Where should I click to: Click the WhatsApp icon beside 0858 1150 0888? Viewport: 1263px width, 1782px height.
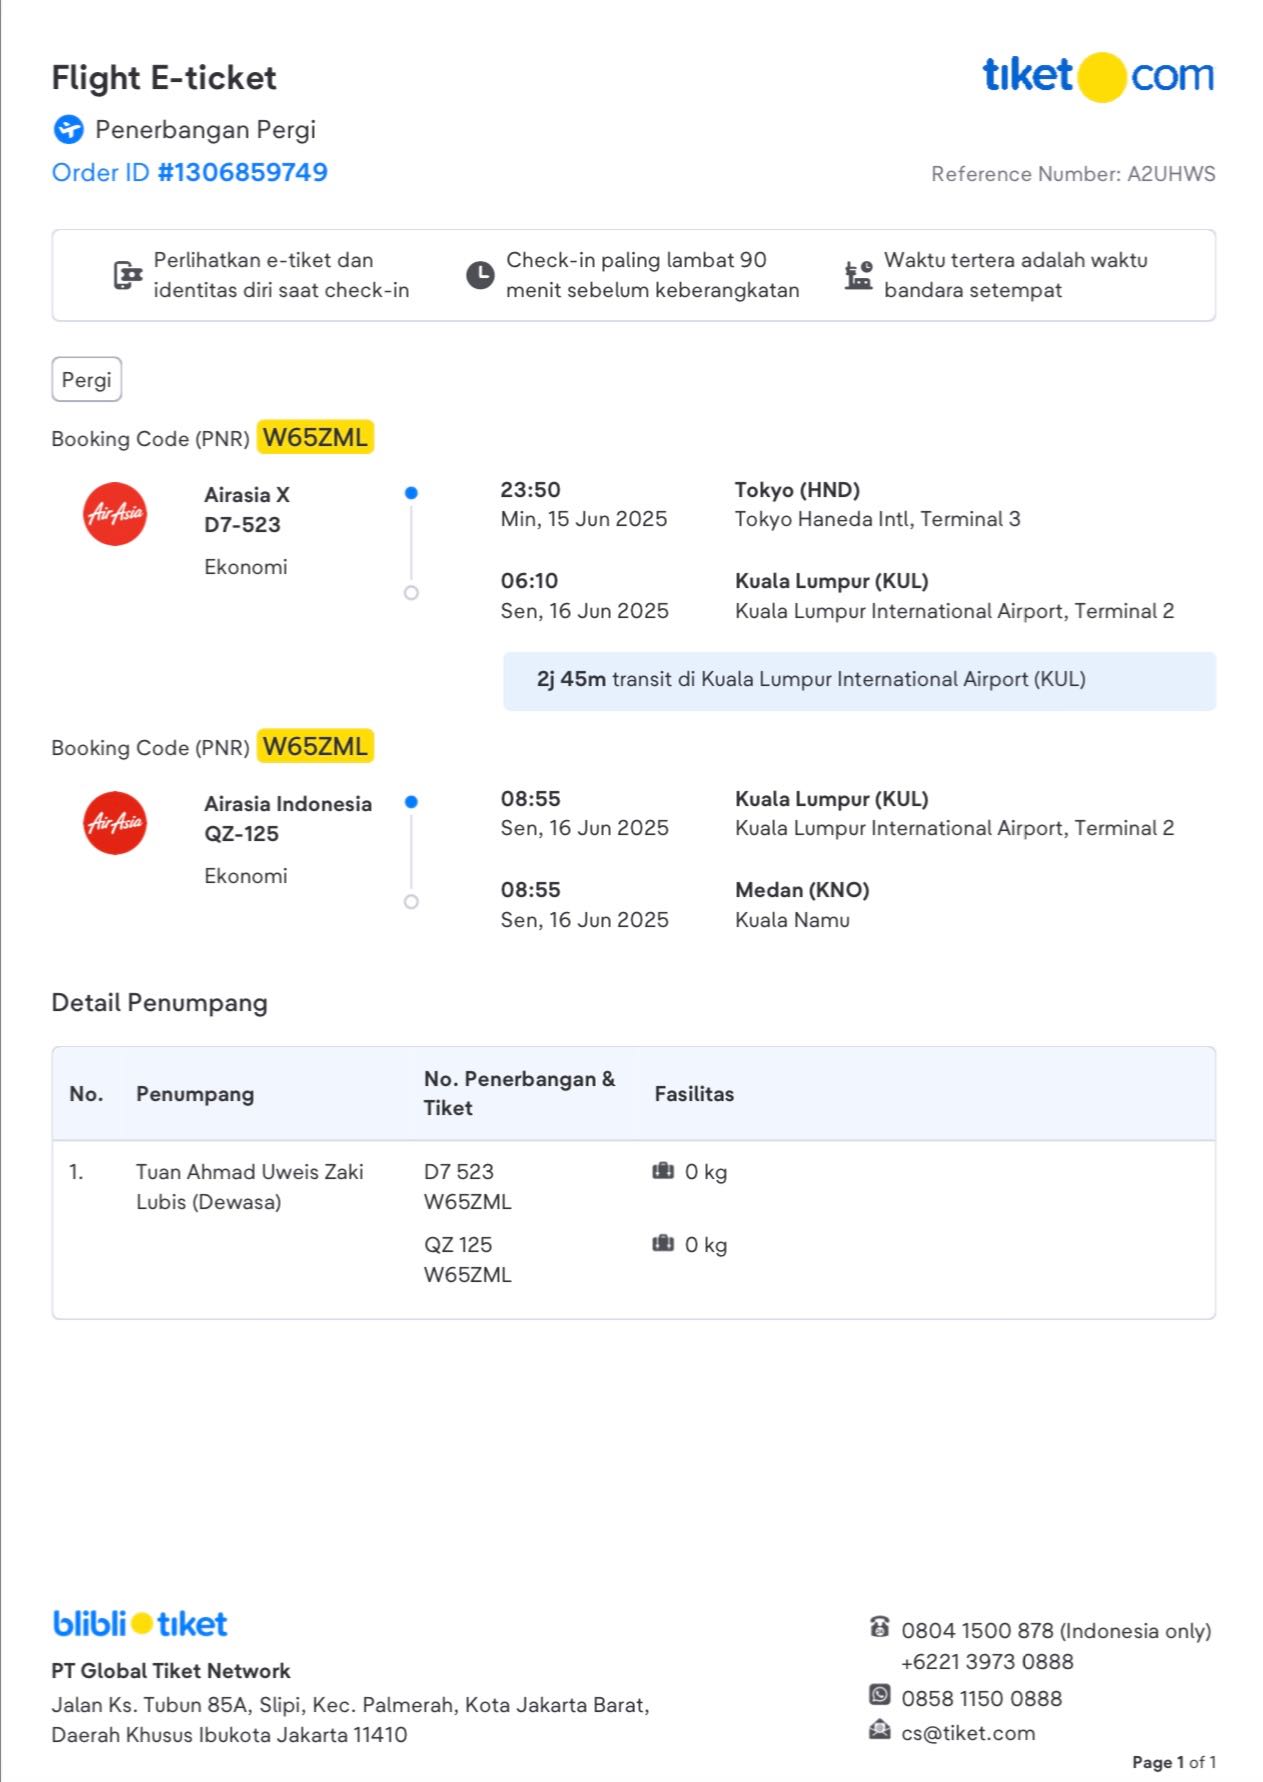point(879,1695)
